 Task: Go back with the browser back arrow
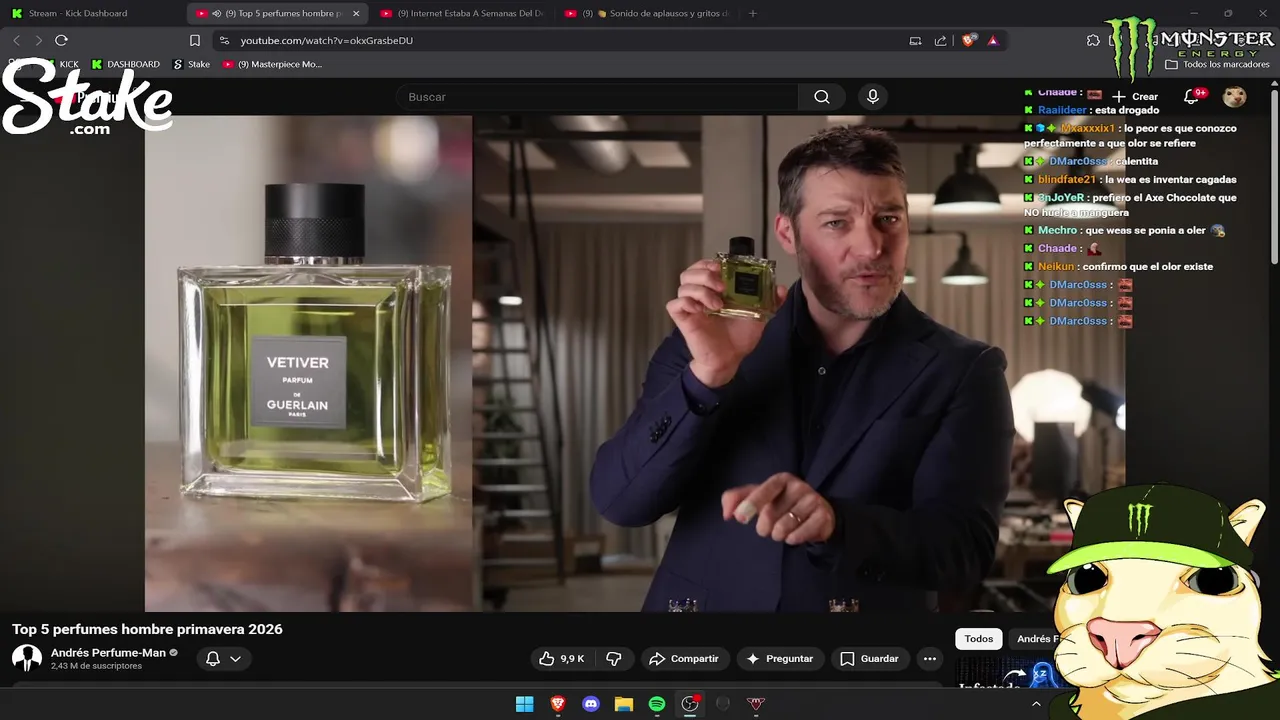17,40
